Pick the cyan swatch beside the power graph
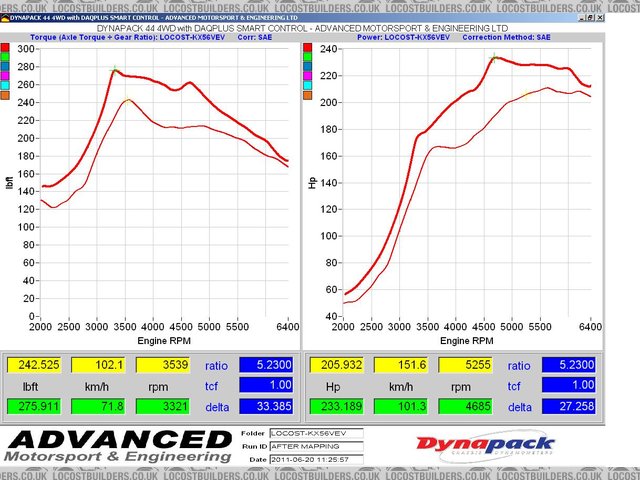This screenshot has height=480, width=640. coord(308,95)
